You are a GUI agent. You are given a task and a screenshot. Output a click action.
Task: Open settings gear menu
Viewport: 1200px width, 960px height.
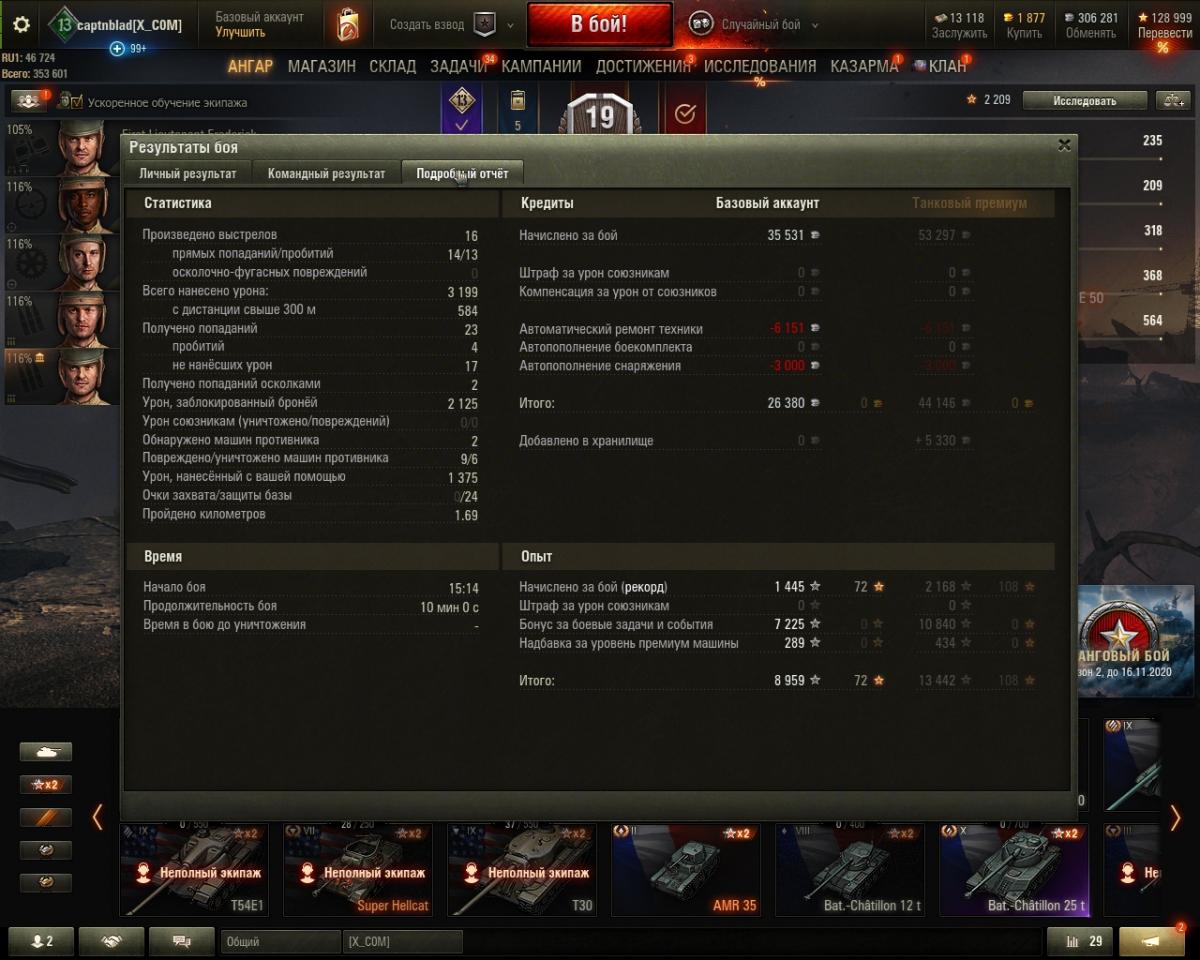coord(21,24)
